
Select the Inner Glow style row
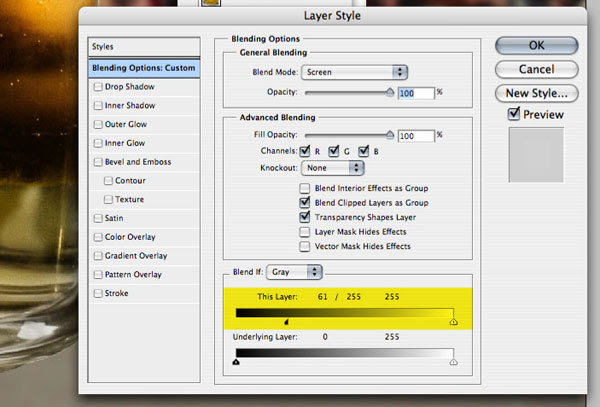coord(144,143)
